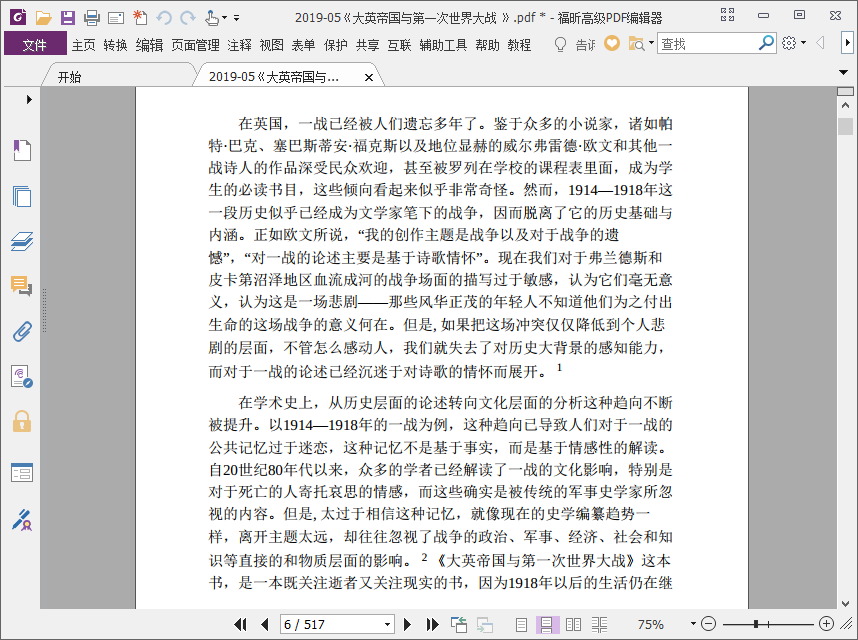Screen dimensions: 858x640
Task: Open the settings gear in the ribbon
Action: pyautogui.click(x=789, y=43)
